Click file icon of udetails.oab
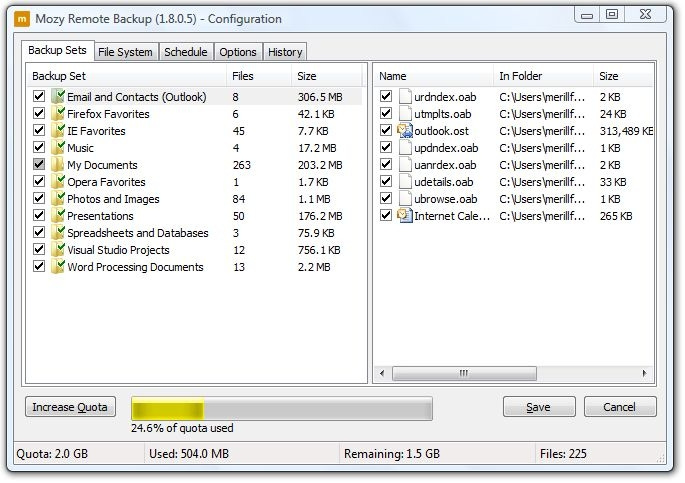 point(405,182)
